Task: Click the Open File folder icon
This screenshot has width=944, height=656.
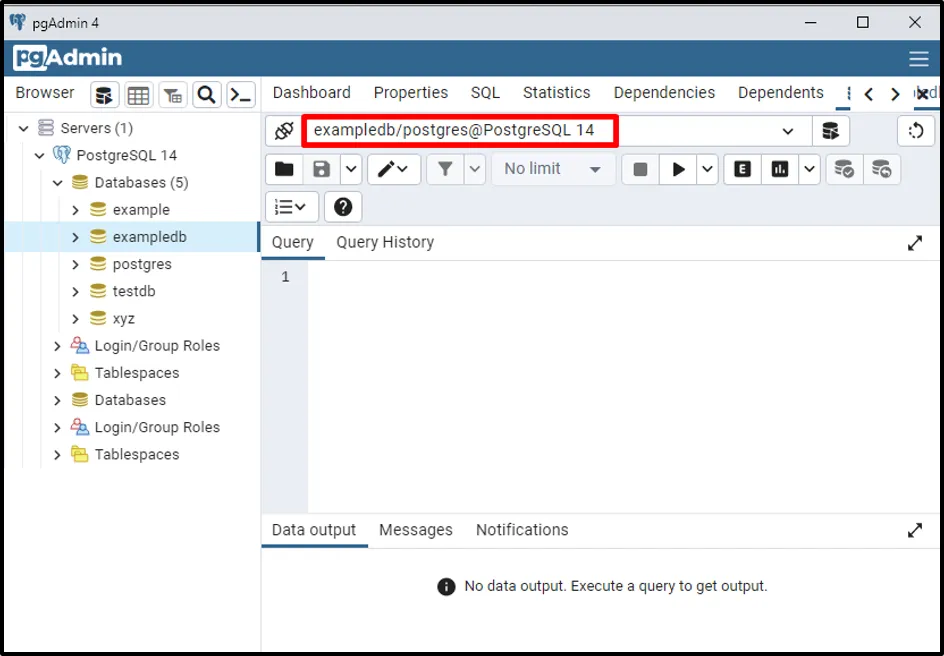Action: (284, 170)
